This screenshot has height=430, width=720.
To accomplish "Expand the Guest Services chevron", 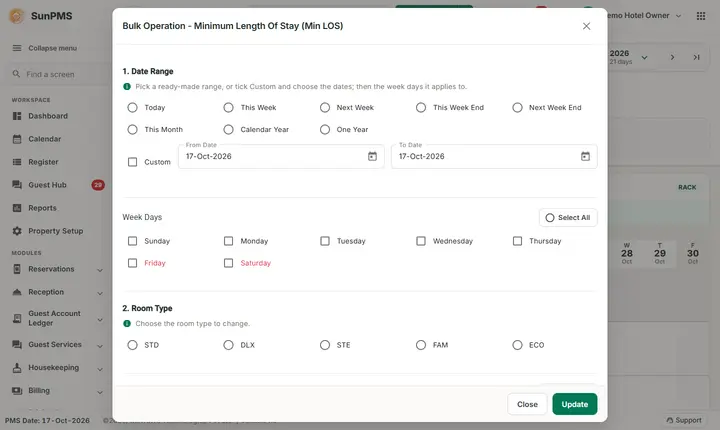I will pos(100,346).
